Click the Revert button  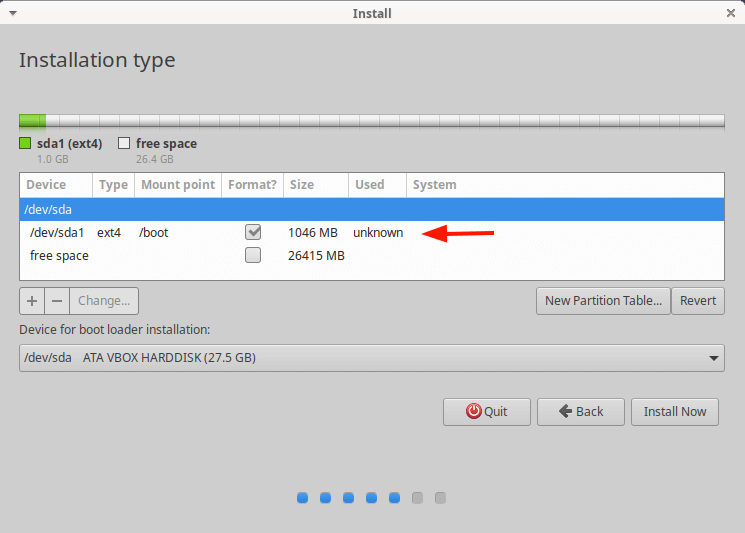(697, 301)
